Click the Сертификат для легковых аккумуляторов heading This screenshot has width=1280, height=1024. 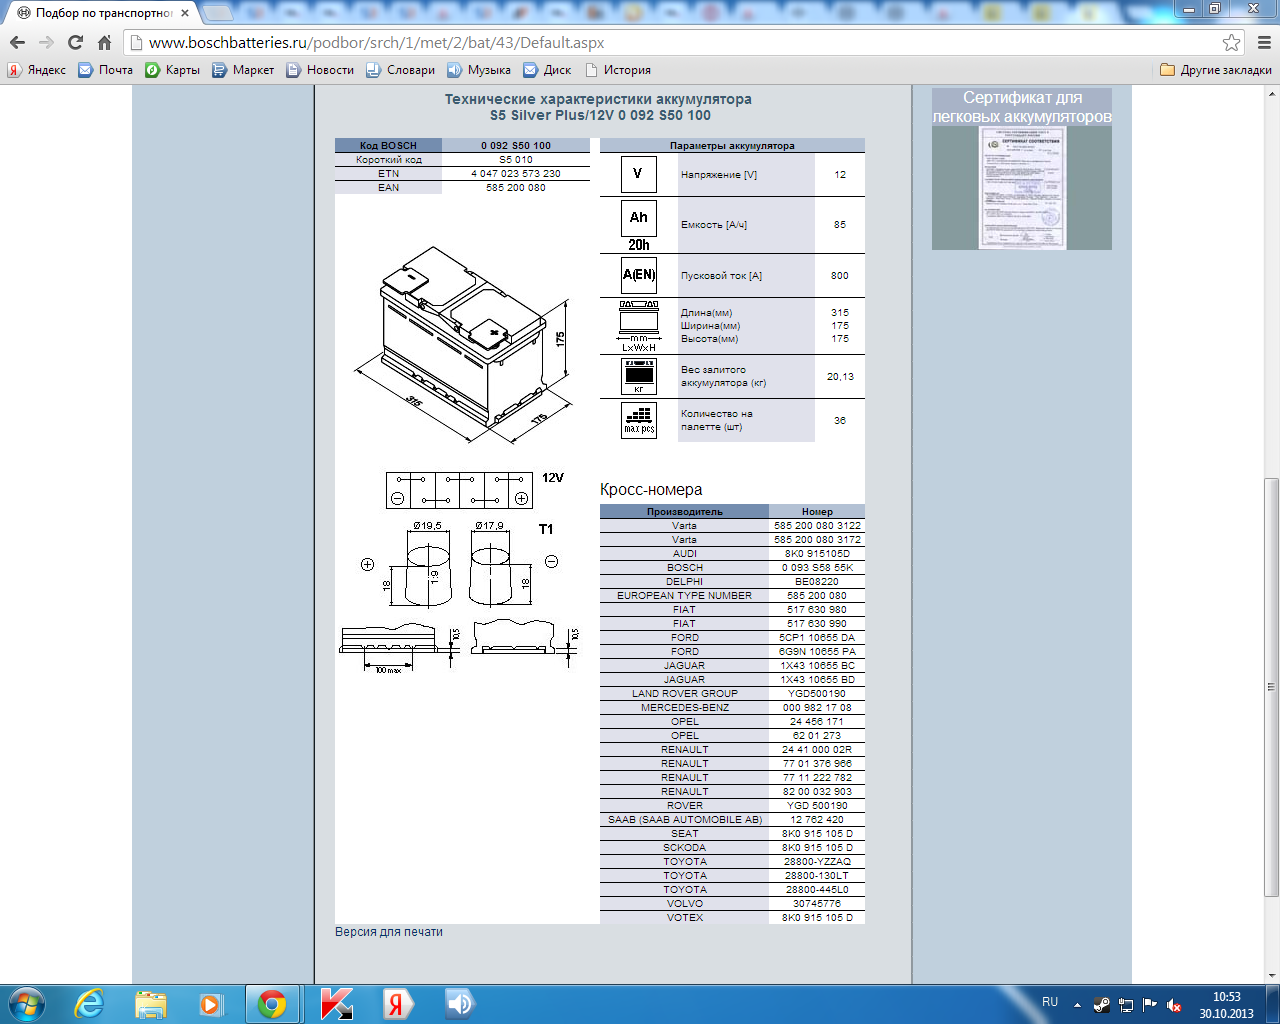point(1022,107)
